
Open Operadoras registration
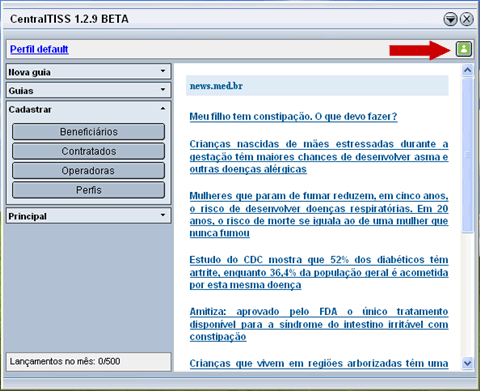point(89,171)
